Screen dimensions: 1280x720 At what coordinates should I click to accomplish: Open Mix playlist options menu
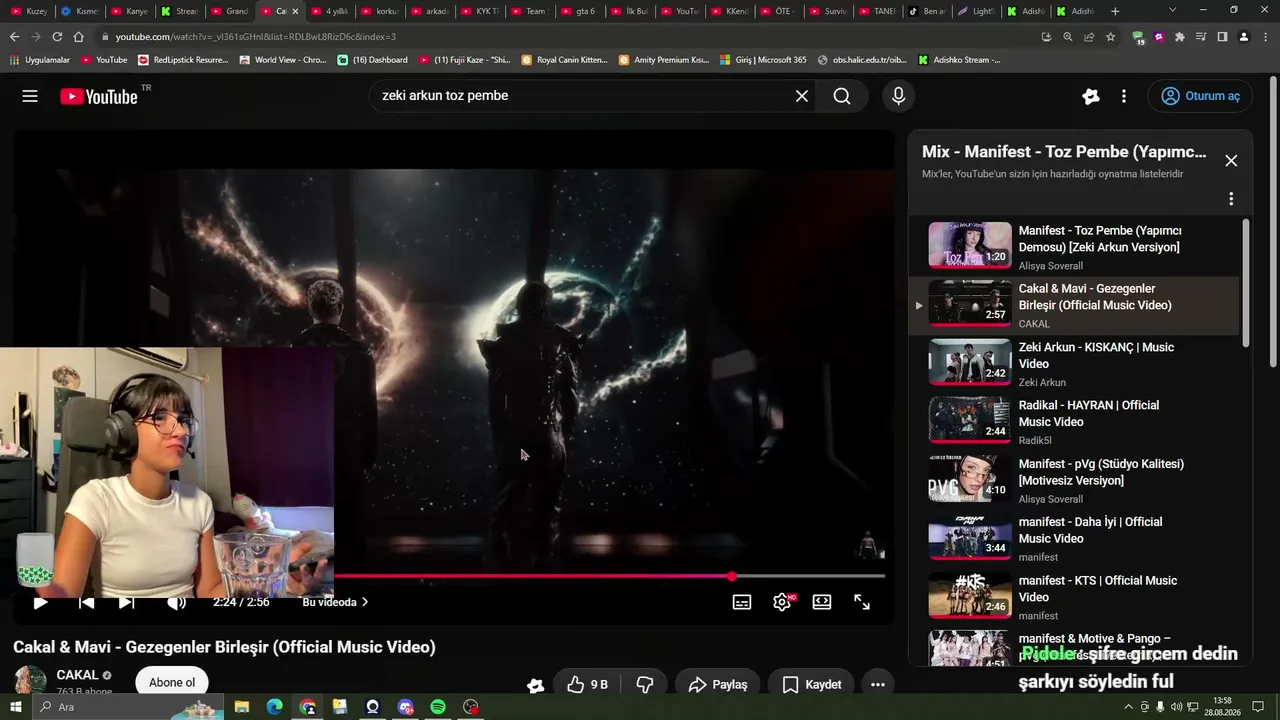[1231, 199]
